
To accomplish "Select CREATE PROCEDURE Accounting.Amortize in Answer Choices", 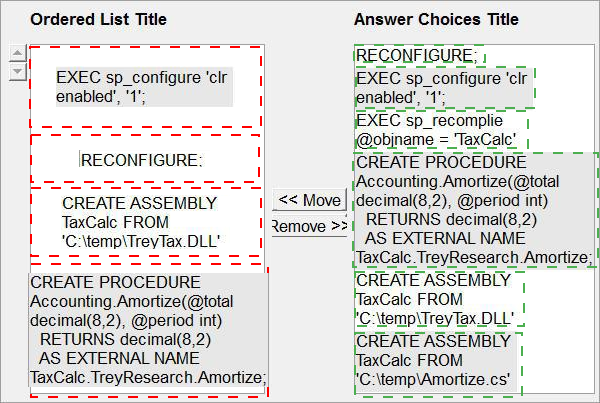I will [476, 210].
